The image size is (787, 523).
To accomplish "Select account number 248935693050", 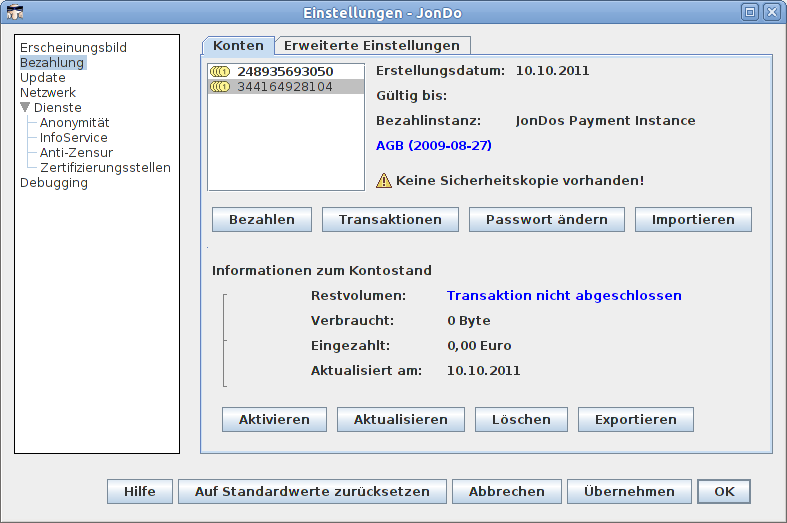I will coord(286,71).
